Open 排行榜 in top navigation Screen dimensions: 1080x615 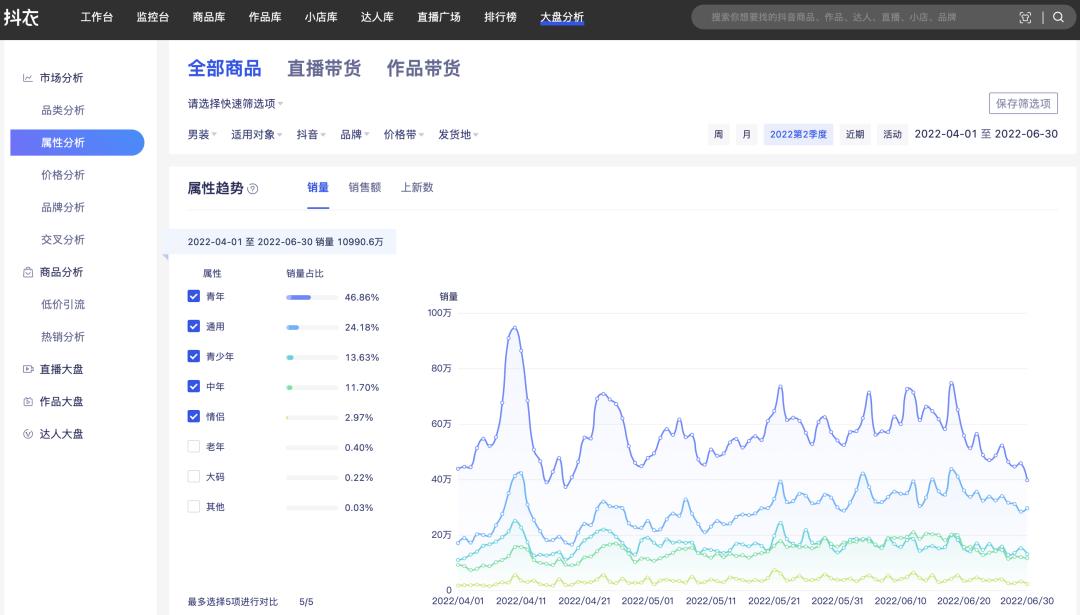coord(500,17)
